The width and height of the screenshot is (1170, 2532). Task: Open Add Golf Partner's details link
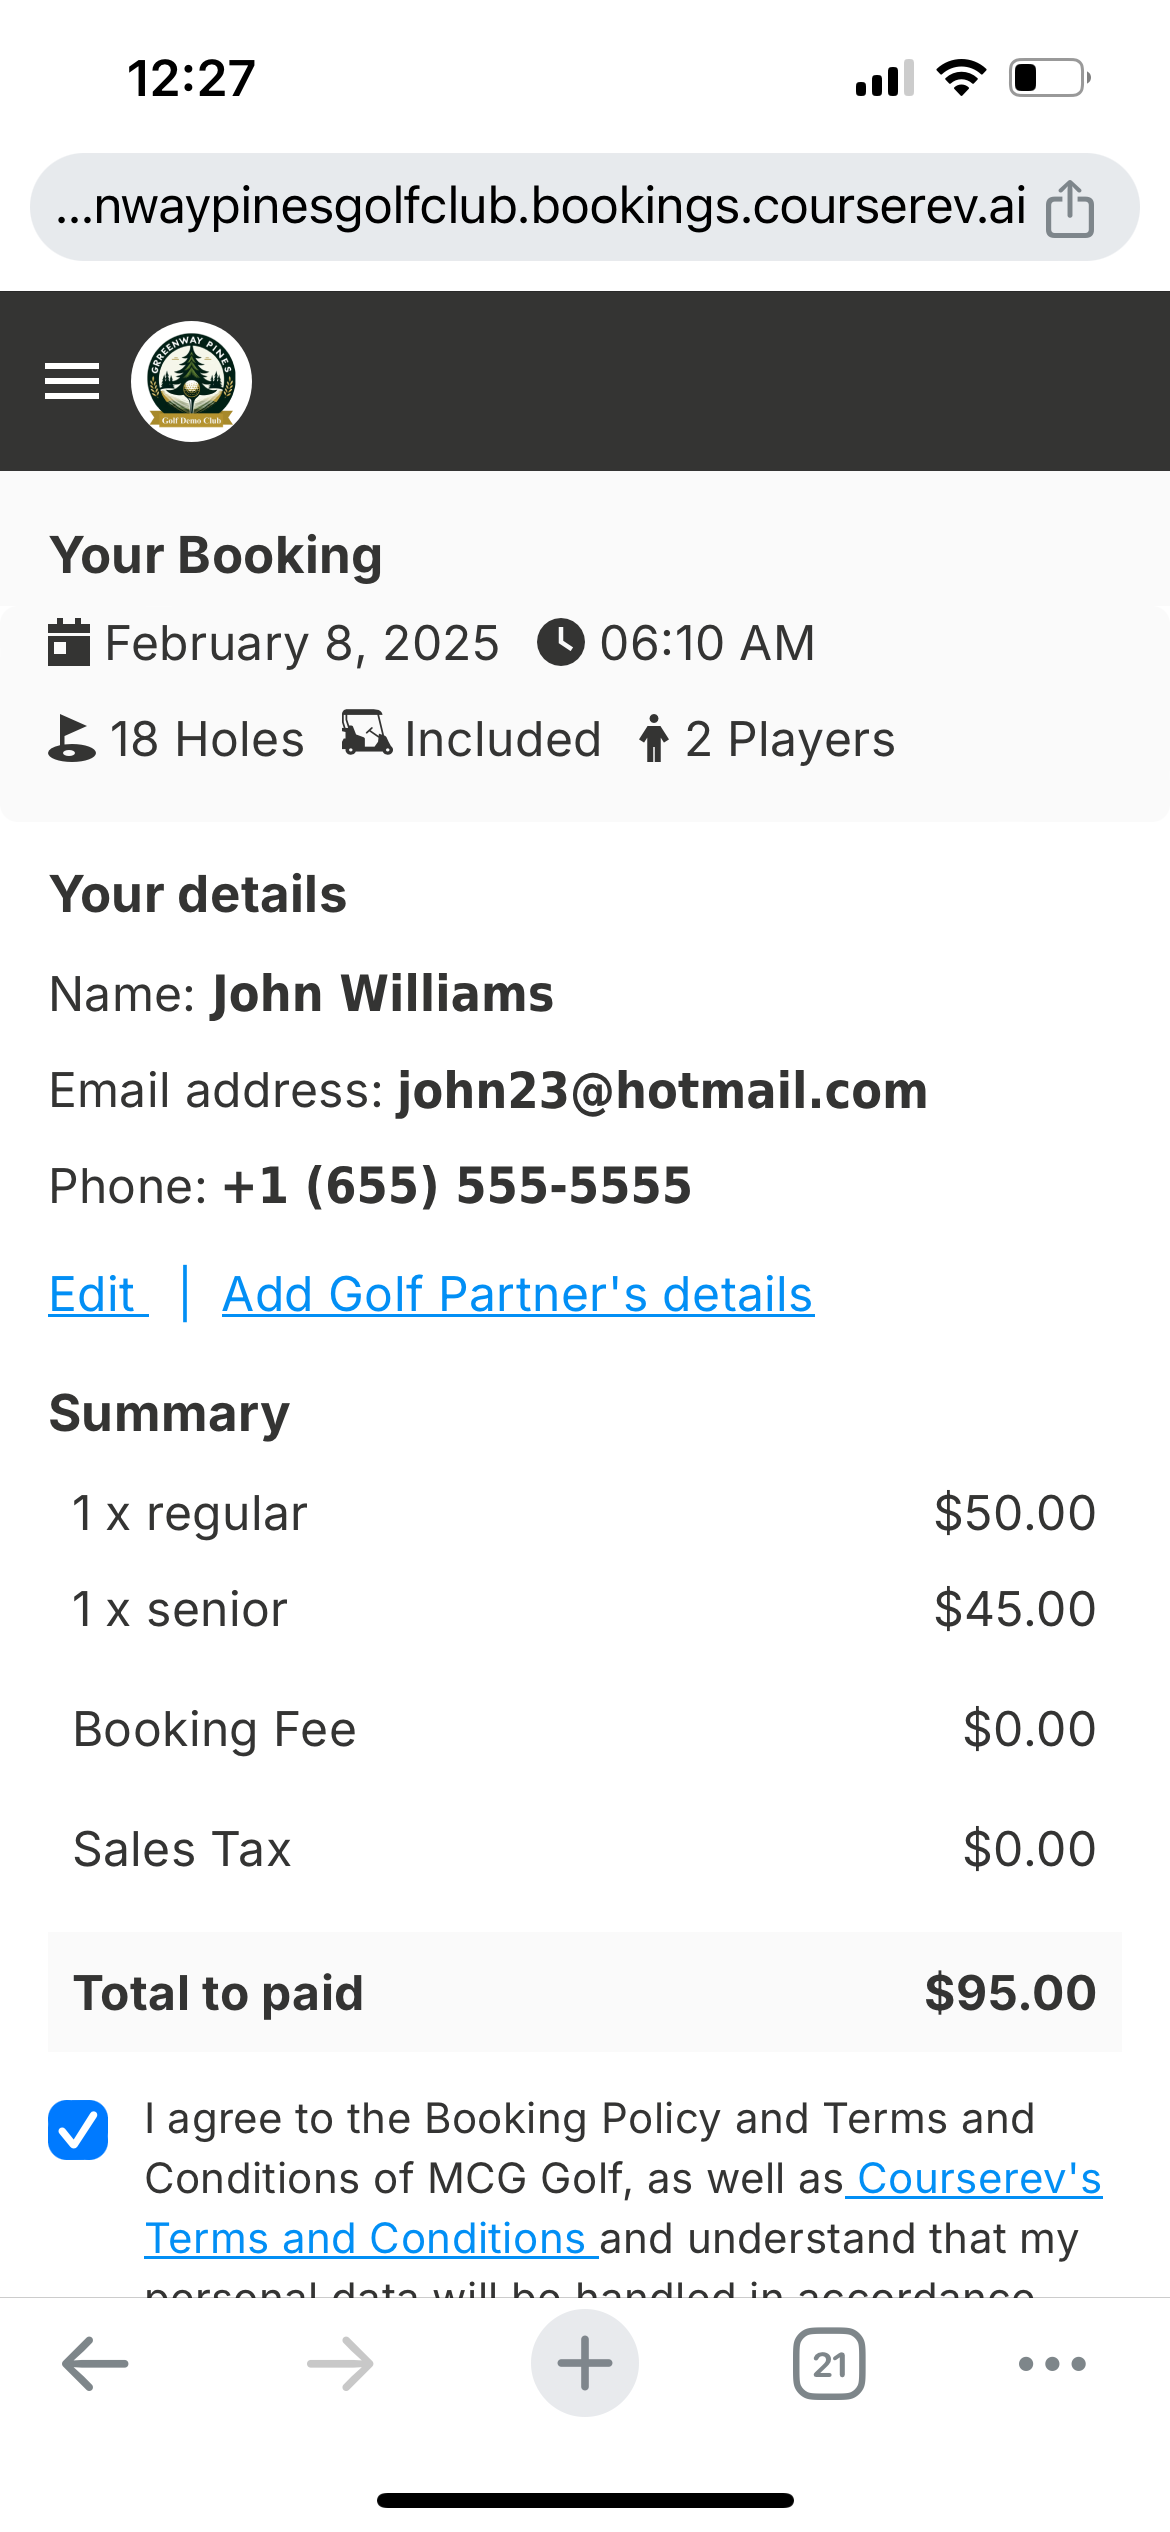pyautogui.click(x=518, y=1295)
